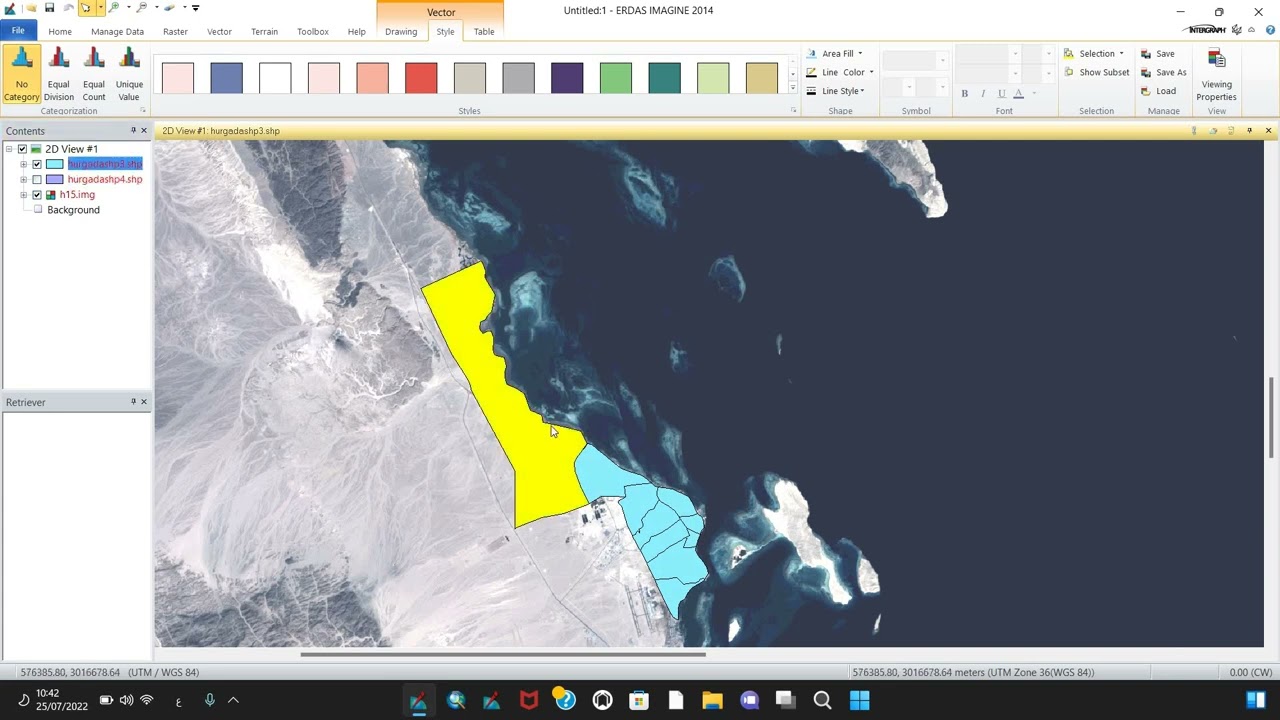The width and height of the screenshot is (1280, 720).
Task: Choose the zoom out magnifier tool
Action: (x=142, y=8)
